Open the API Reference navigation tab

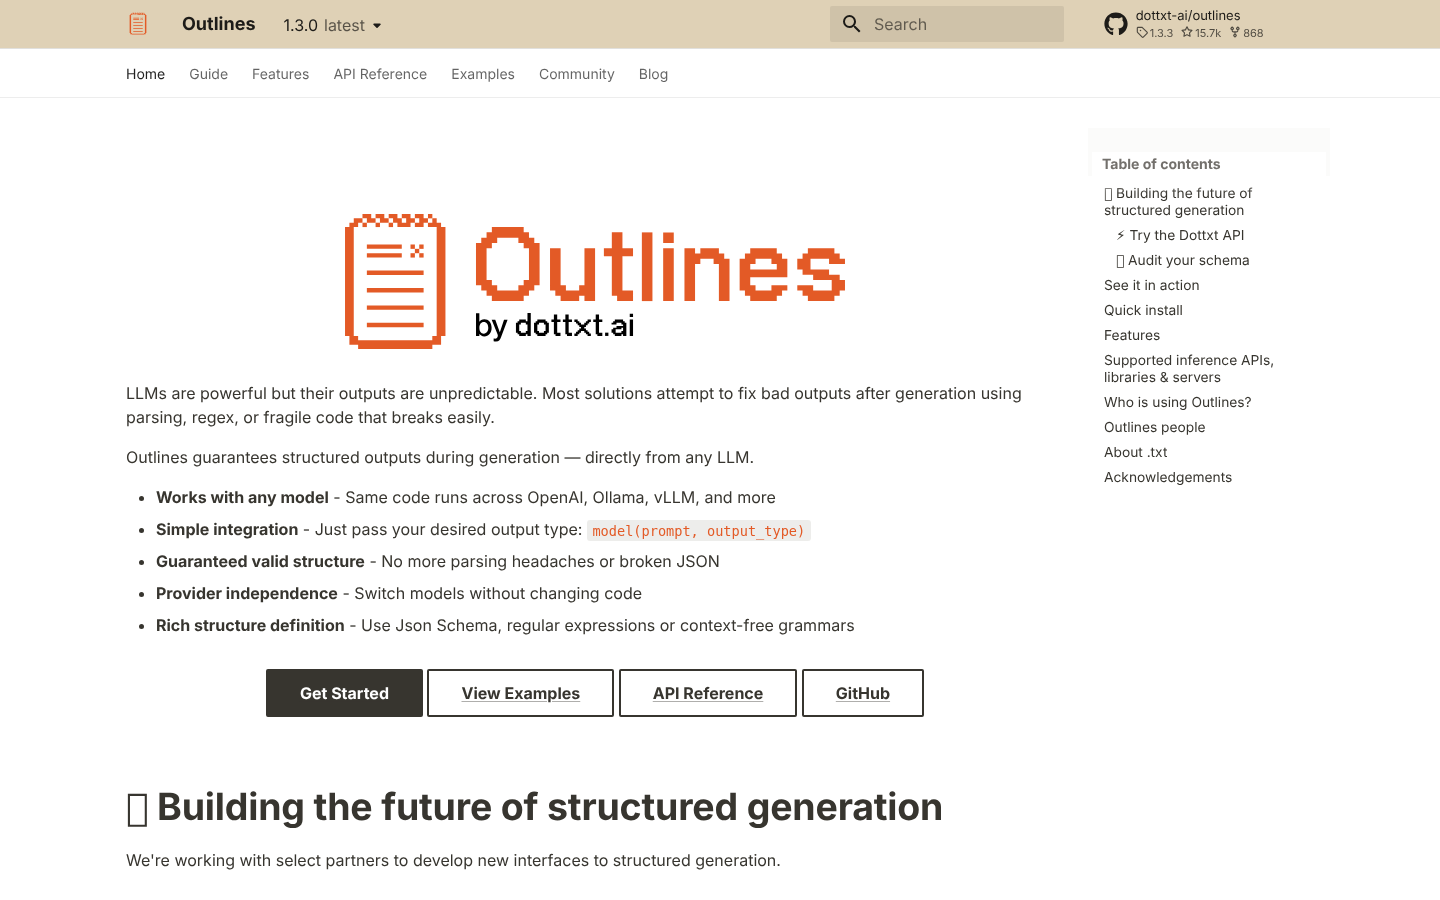[x=380, y=74]
